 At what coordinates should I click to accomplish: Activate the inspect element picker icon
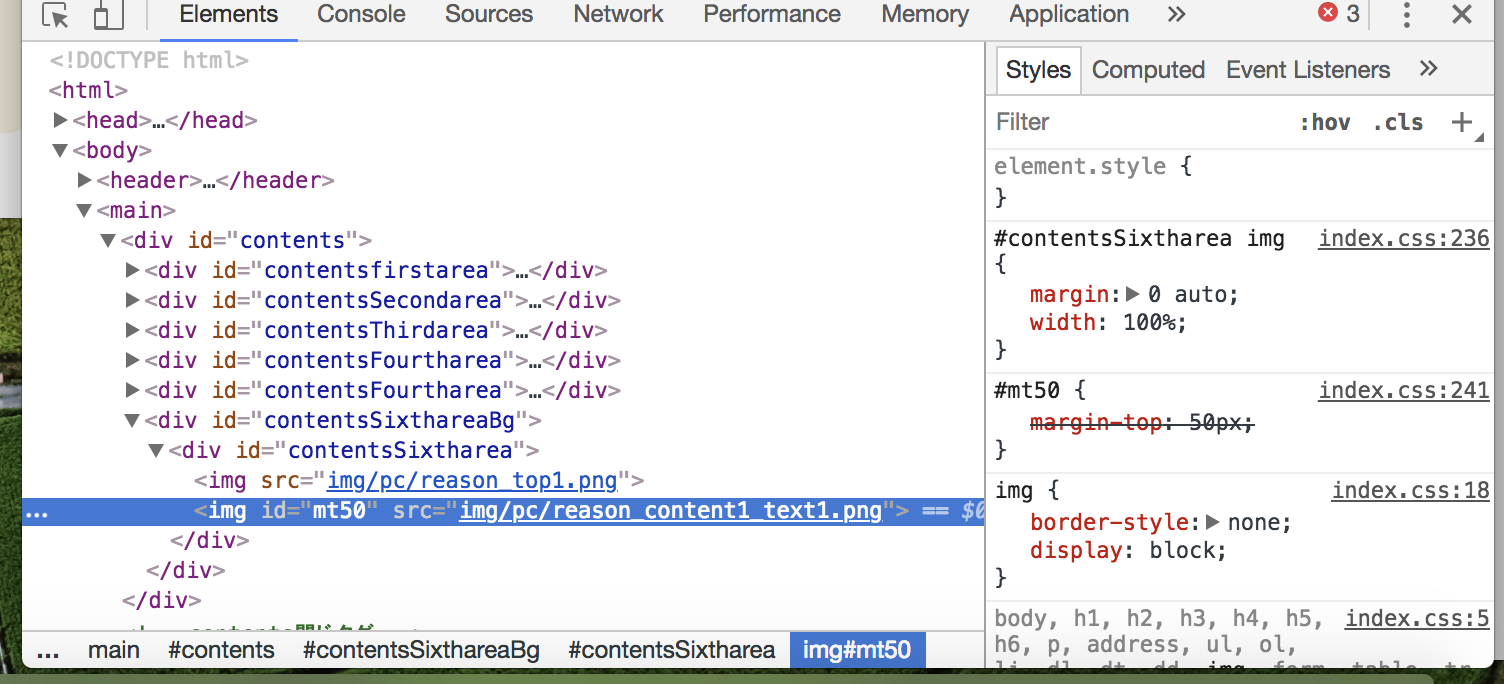pyautogui.click(x=55, y=15)
